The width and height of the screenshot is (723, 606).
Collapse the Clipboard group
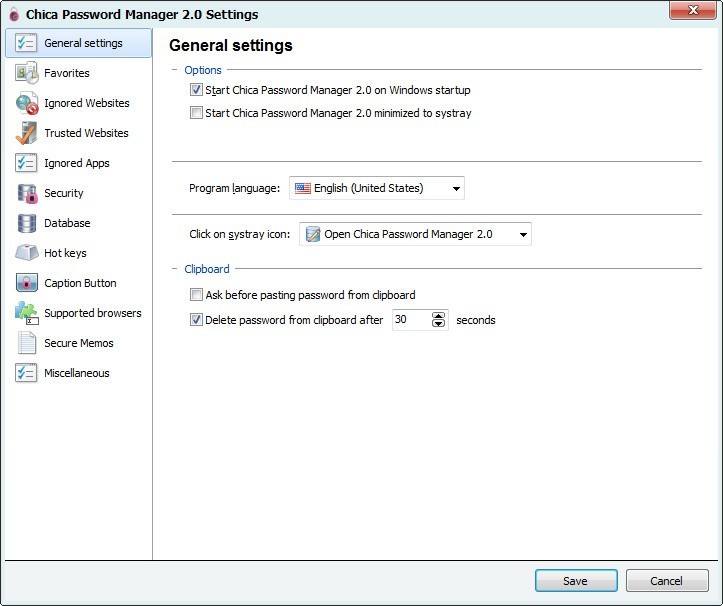click(175, 269)
